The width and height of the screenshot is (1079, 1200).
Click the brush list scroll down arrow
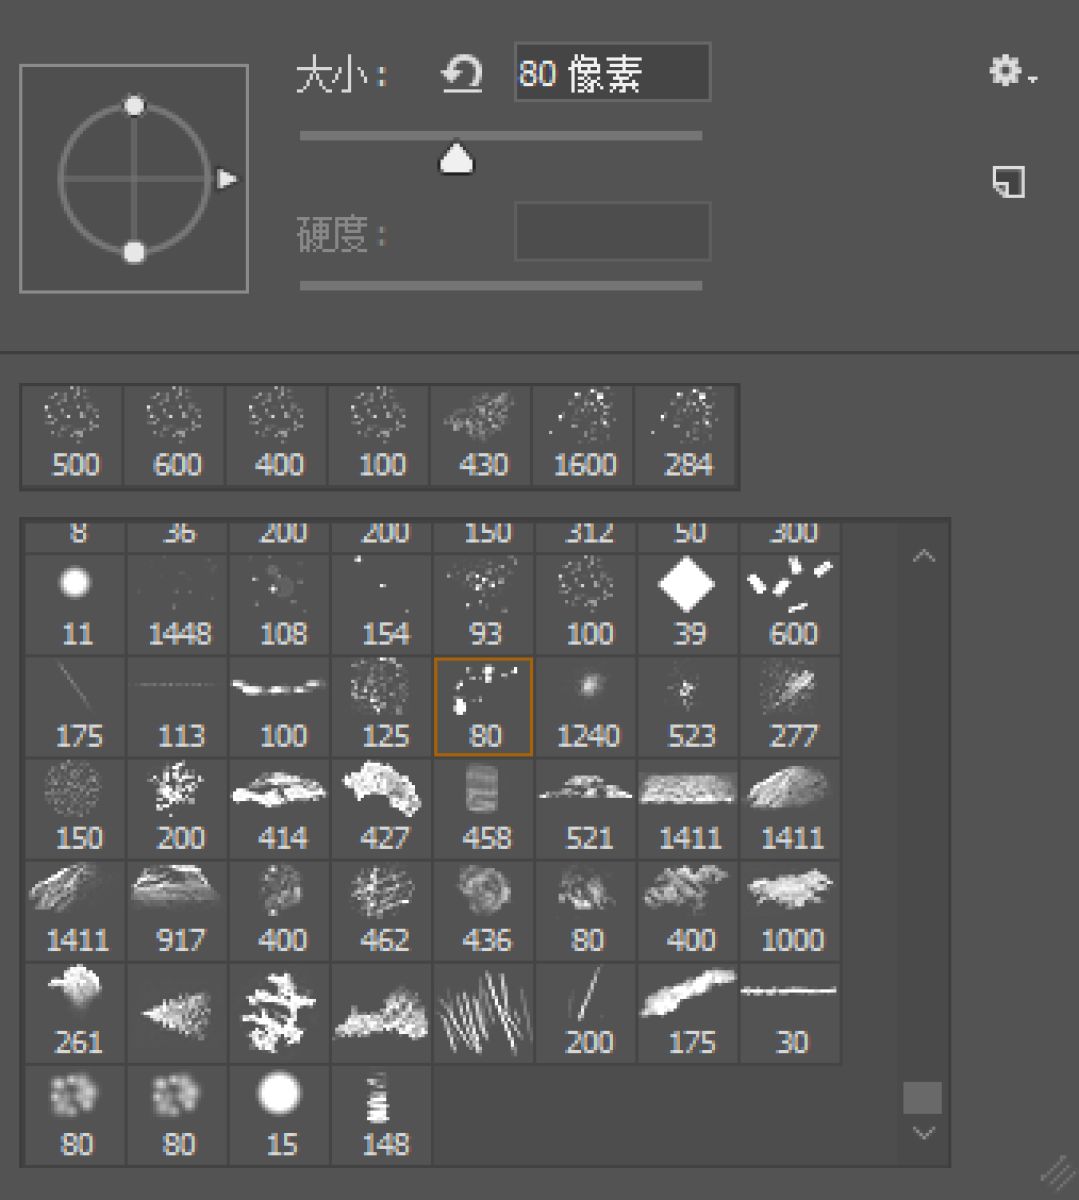coord(924,1133)
